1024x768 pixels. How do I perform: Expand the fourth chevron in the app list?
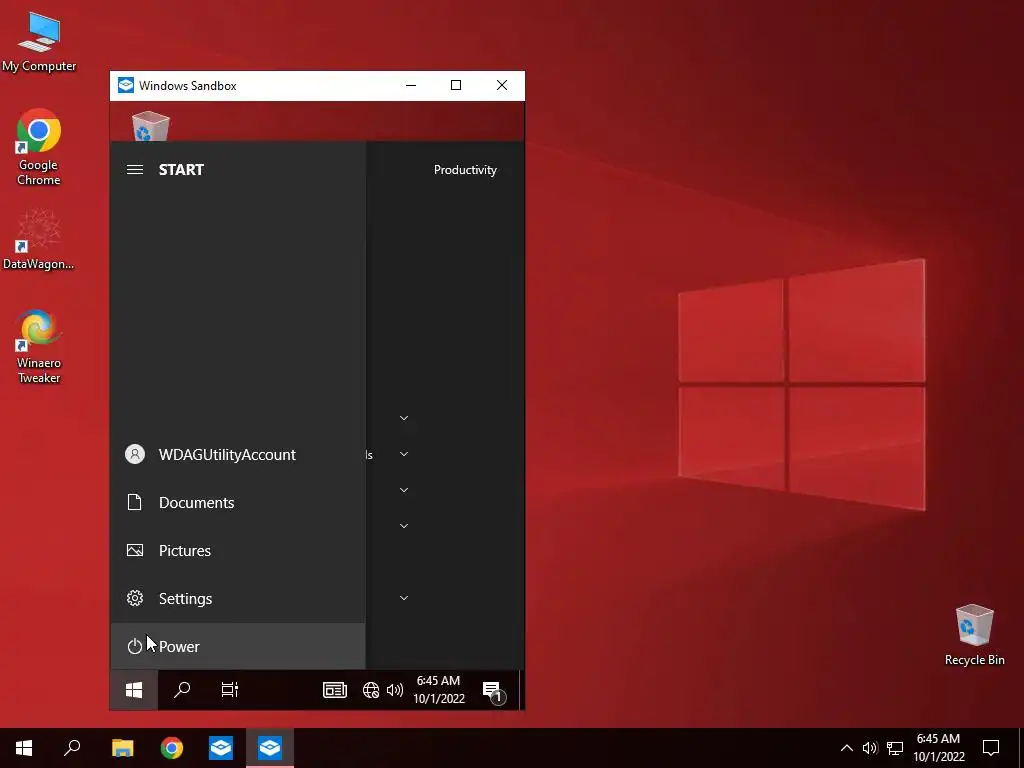404,526
